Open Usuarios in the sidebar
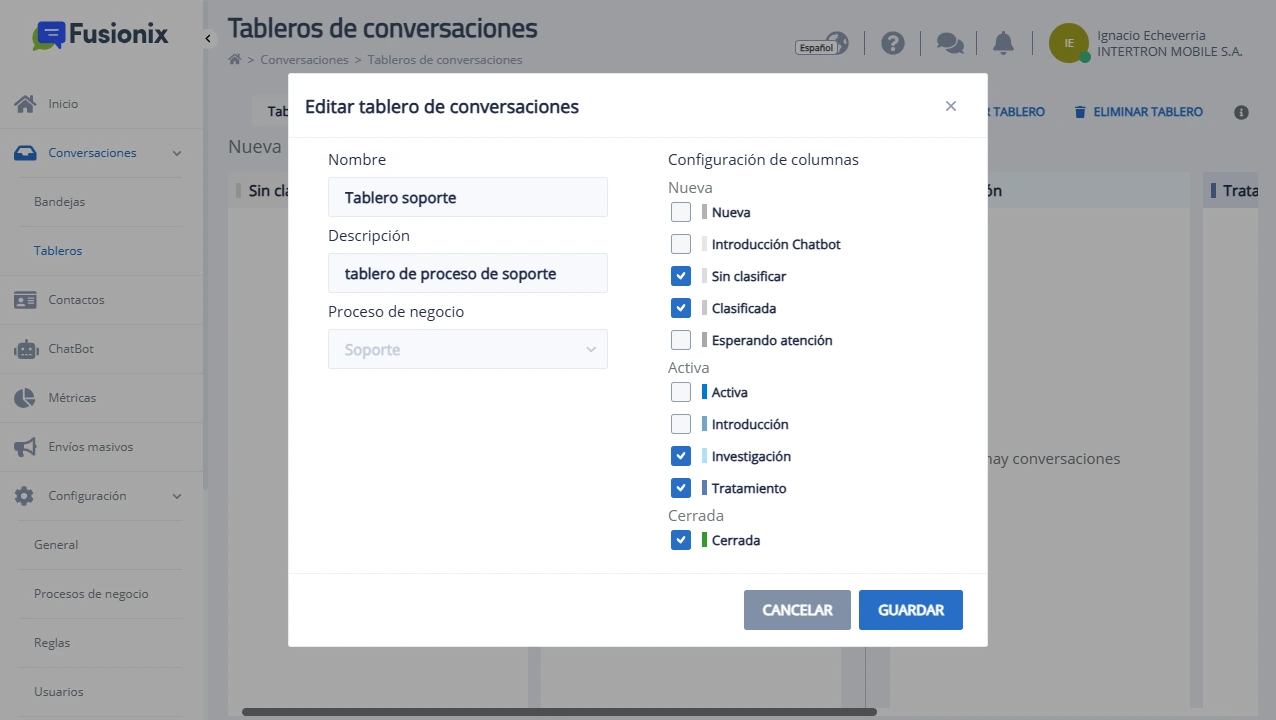The width and height of the screenshot is (1276, 720). coord(59,692)
